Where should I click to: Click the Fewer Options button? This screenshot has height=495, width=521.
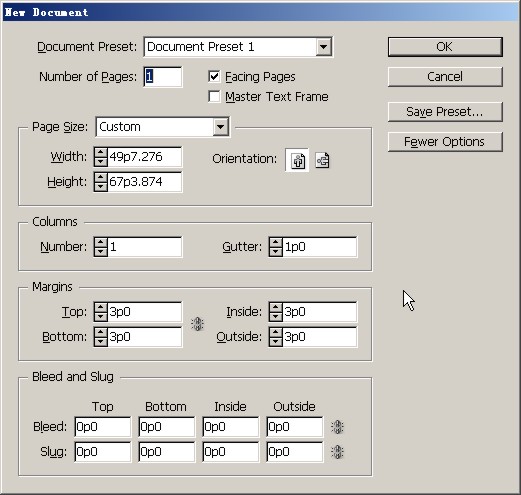tap(445, 142)
